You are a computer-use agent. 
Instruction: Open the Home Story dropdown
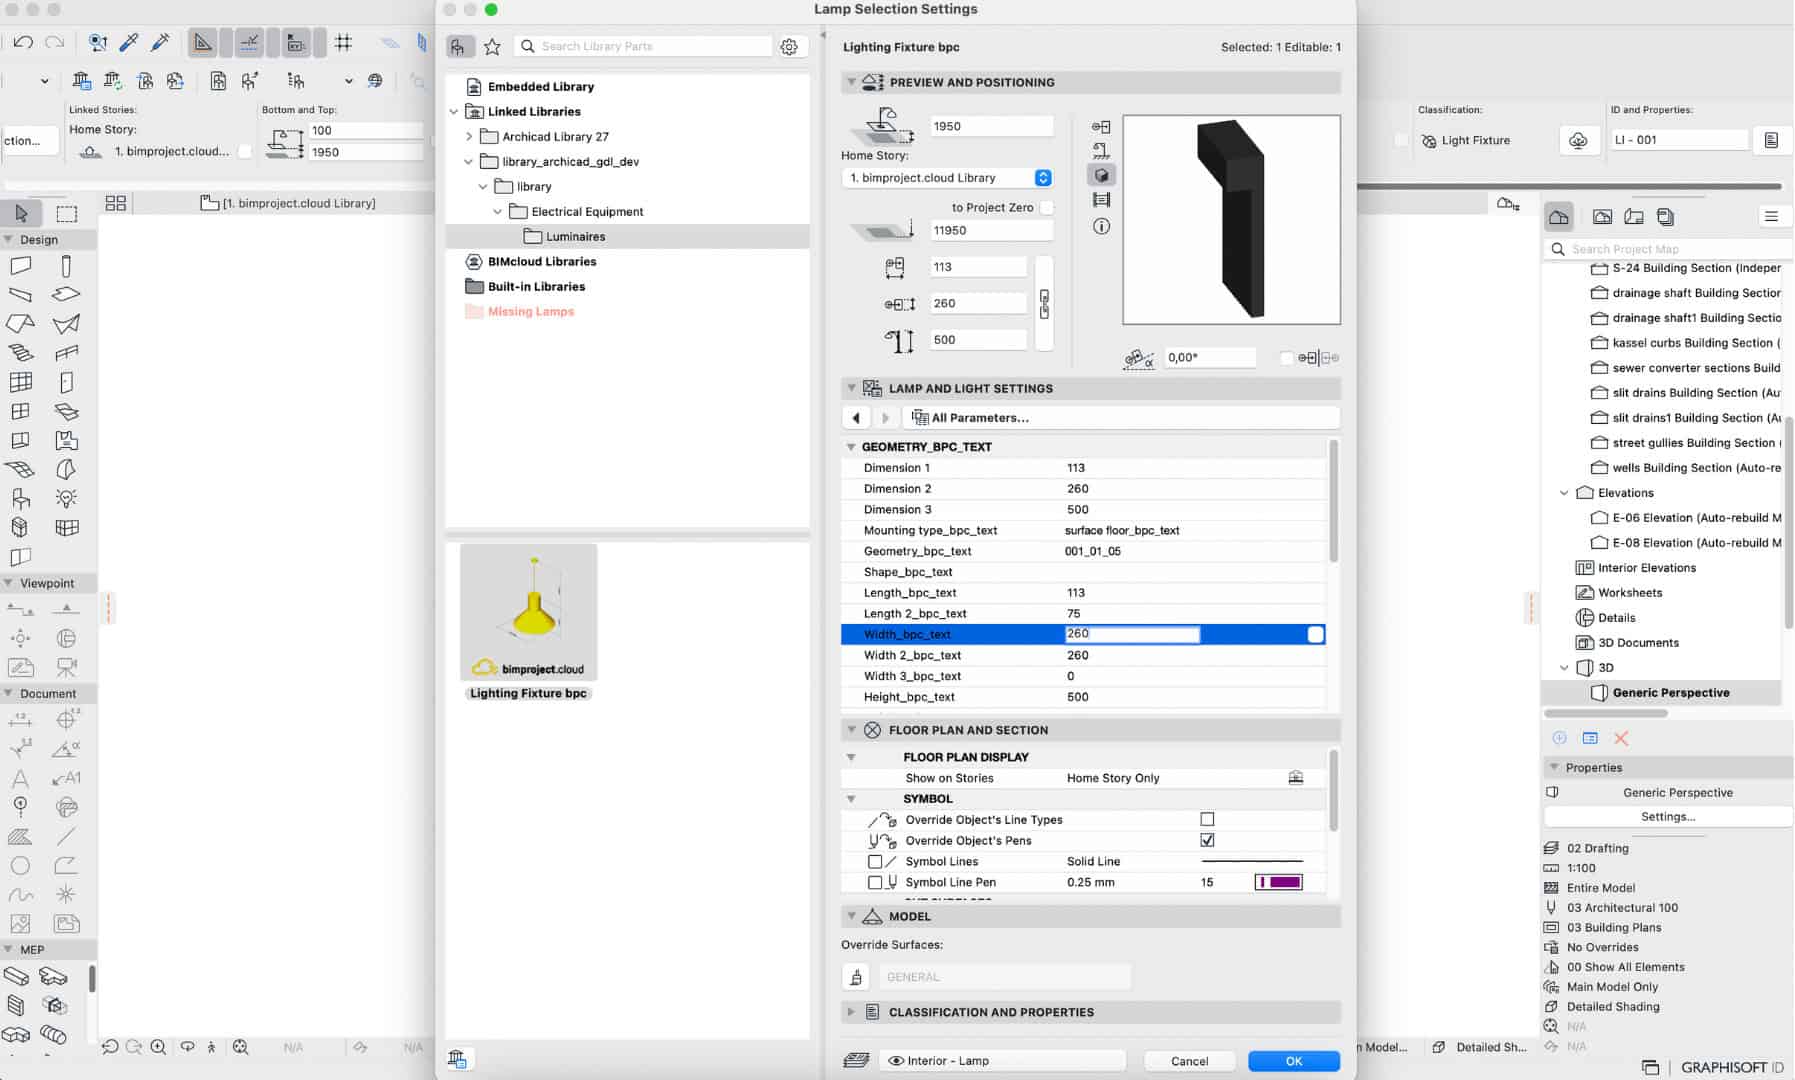point(1043,178)
